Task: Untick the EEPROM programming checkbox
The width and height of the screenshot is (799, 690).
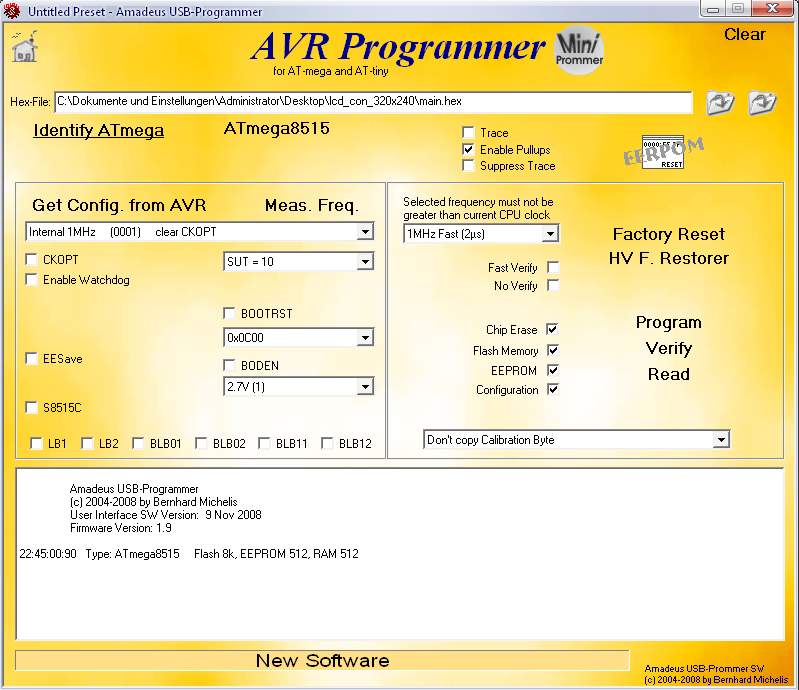Action: coord(553,370)
